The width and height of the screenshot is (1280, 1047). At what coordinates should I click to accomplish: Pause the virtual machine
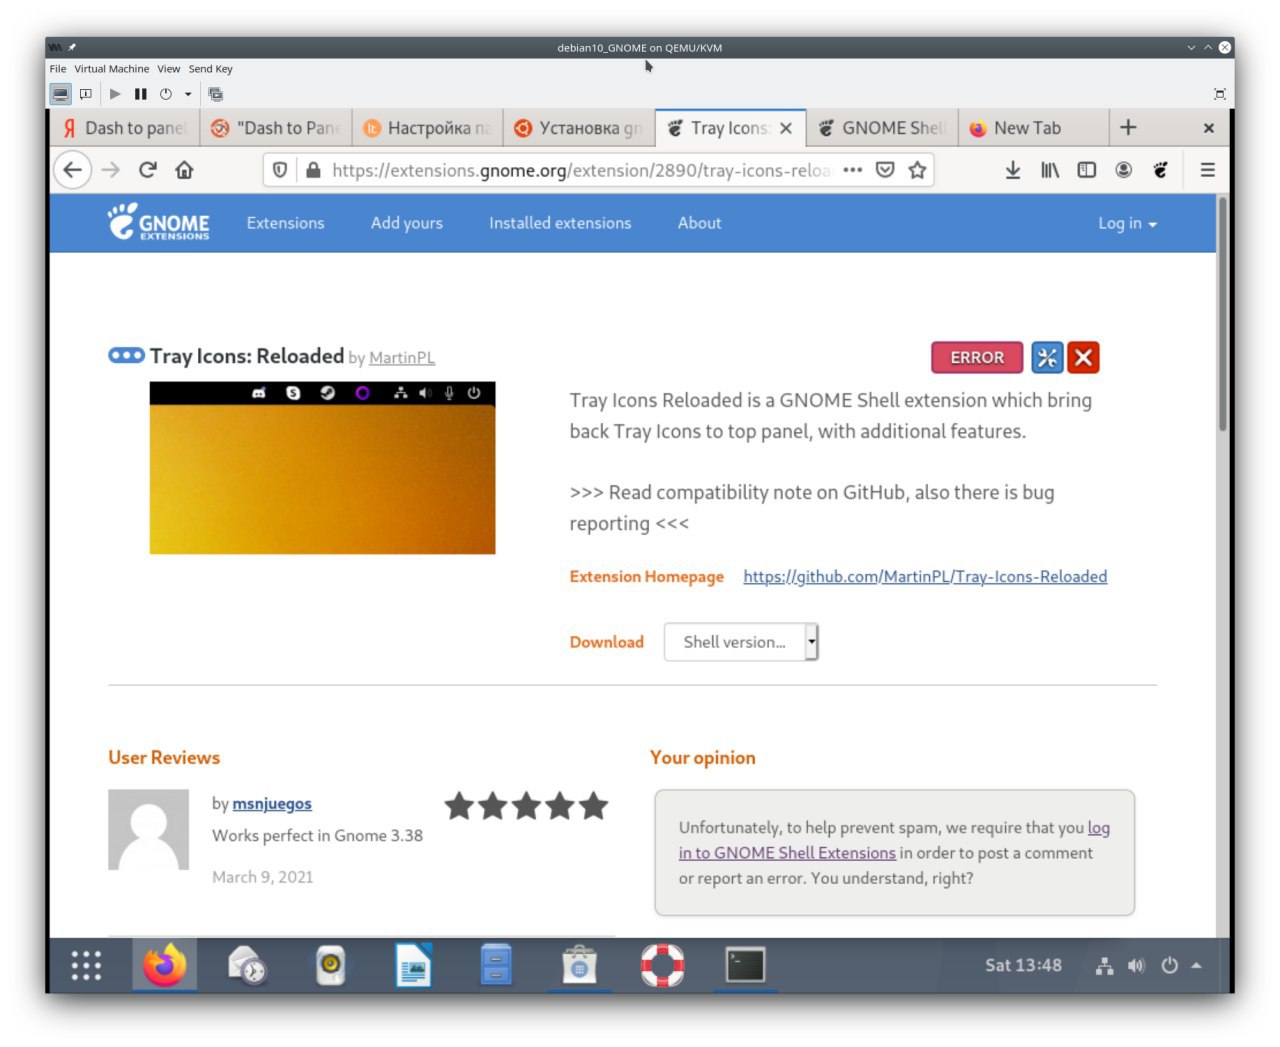click(x=140, y=94)
